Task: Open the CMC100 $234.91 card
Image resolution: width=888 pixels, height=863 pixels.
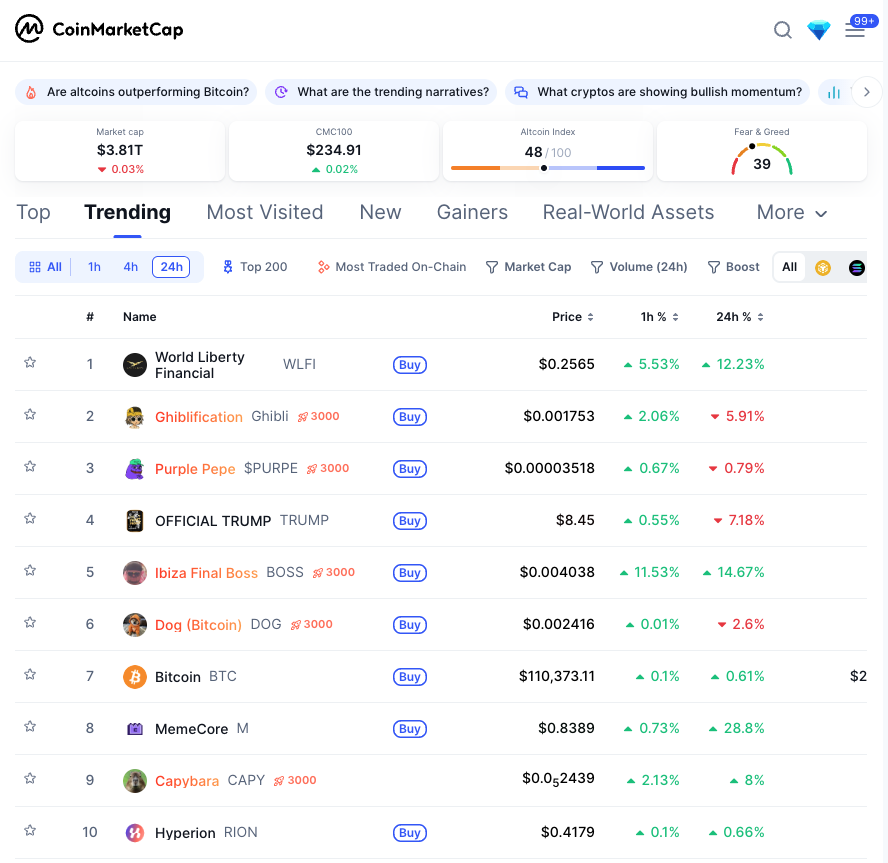Action: pyautogui.click(x=334, y=151)
